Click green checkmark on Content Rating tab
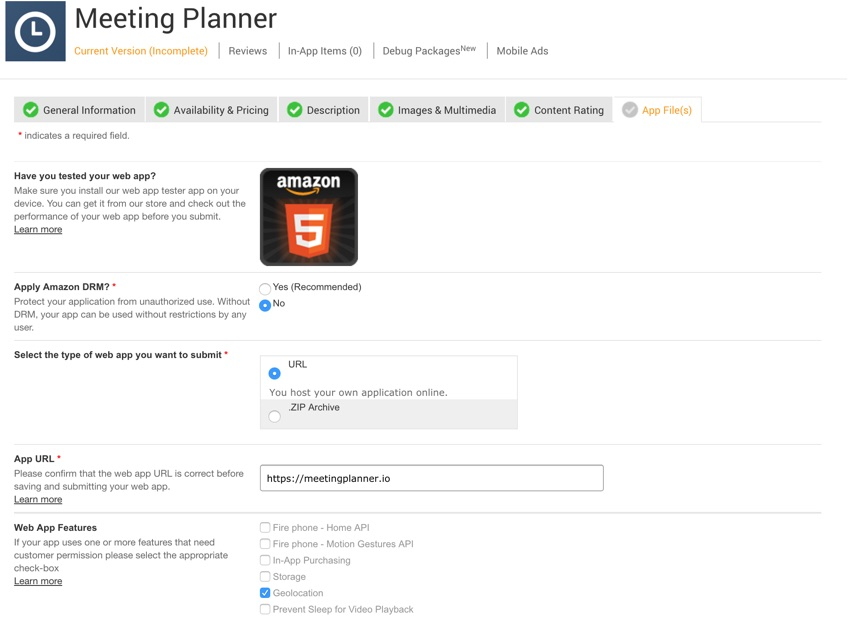This screenshot has height=618, width=850. pyautogui.click(x=521, y=110)
